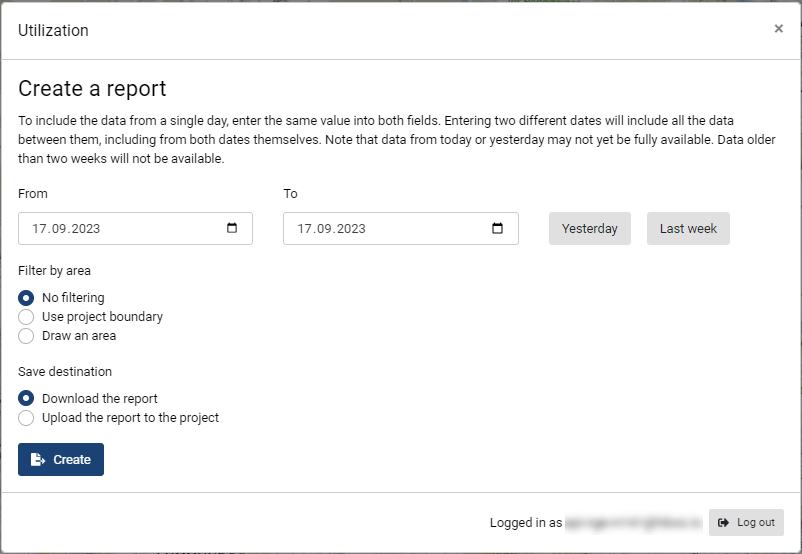Screen dimensions: 802x554
Task: Click the Filter by area label
Action: click(55, 271)
